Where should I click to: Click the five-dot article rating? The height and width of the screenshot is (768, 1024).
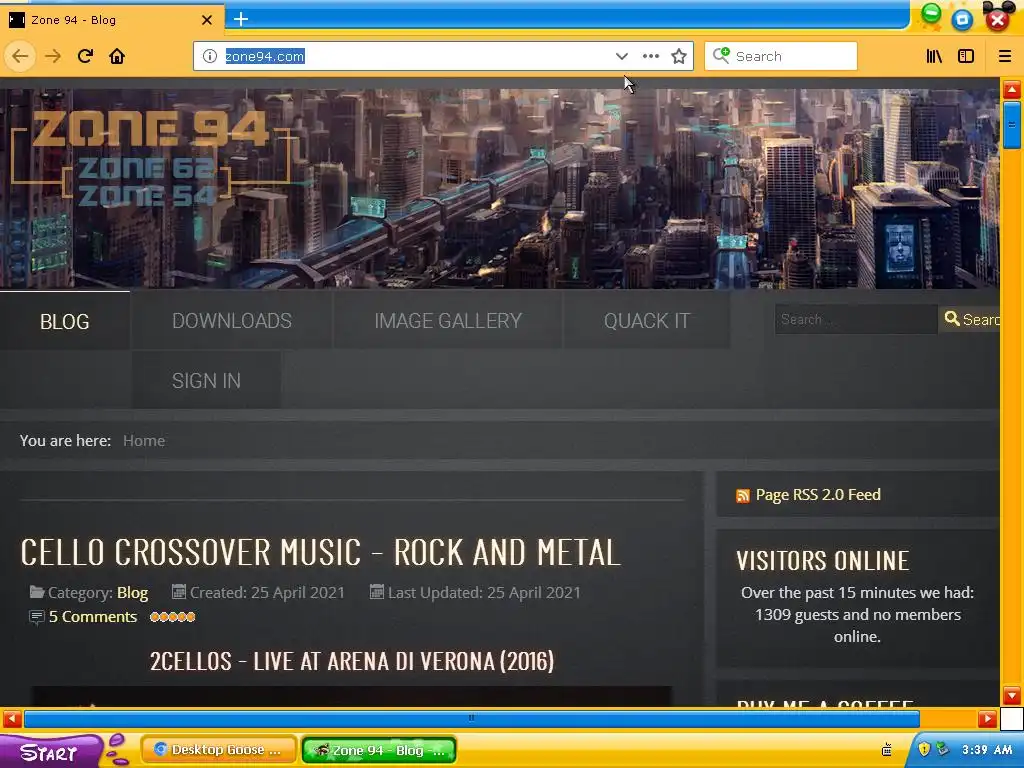[x=172, y=616]
